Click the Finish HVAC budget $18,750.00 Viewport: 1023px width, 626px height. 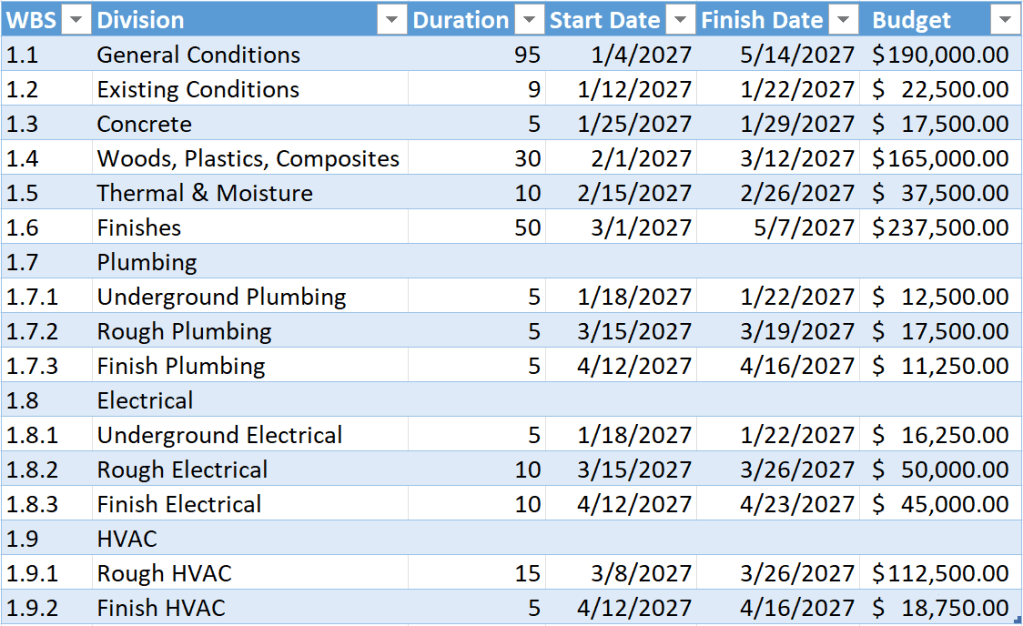pyautogui.click(x=941, y=608)
